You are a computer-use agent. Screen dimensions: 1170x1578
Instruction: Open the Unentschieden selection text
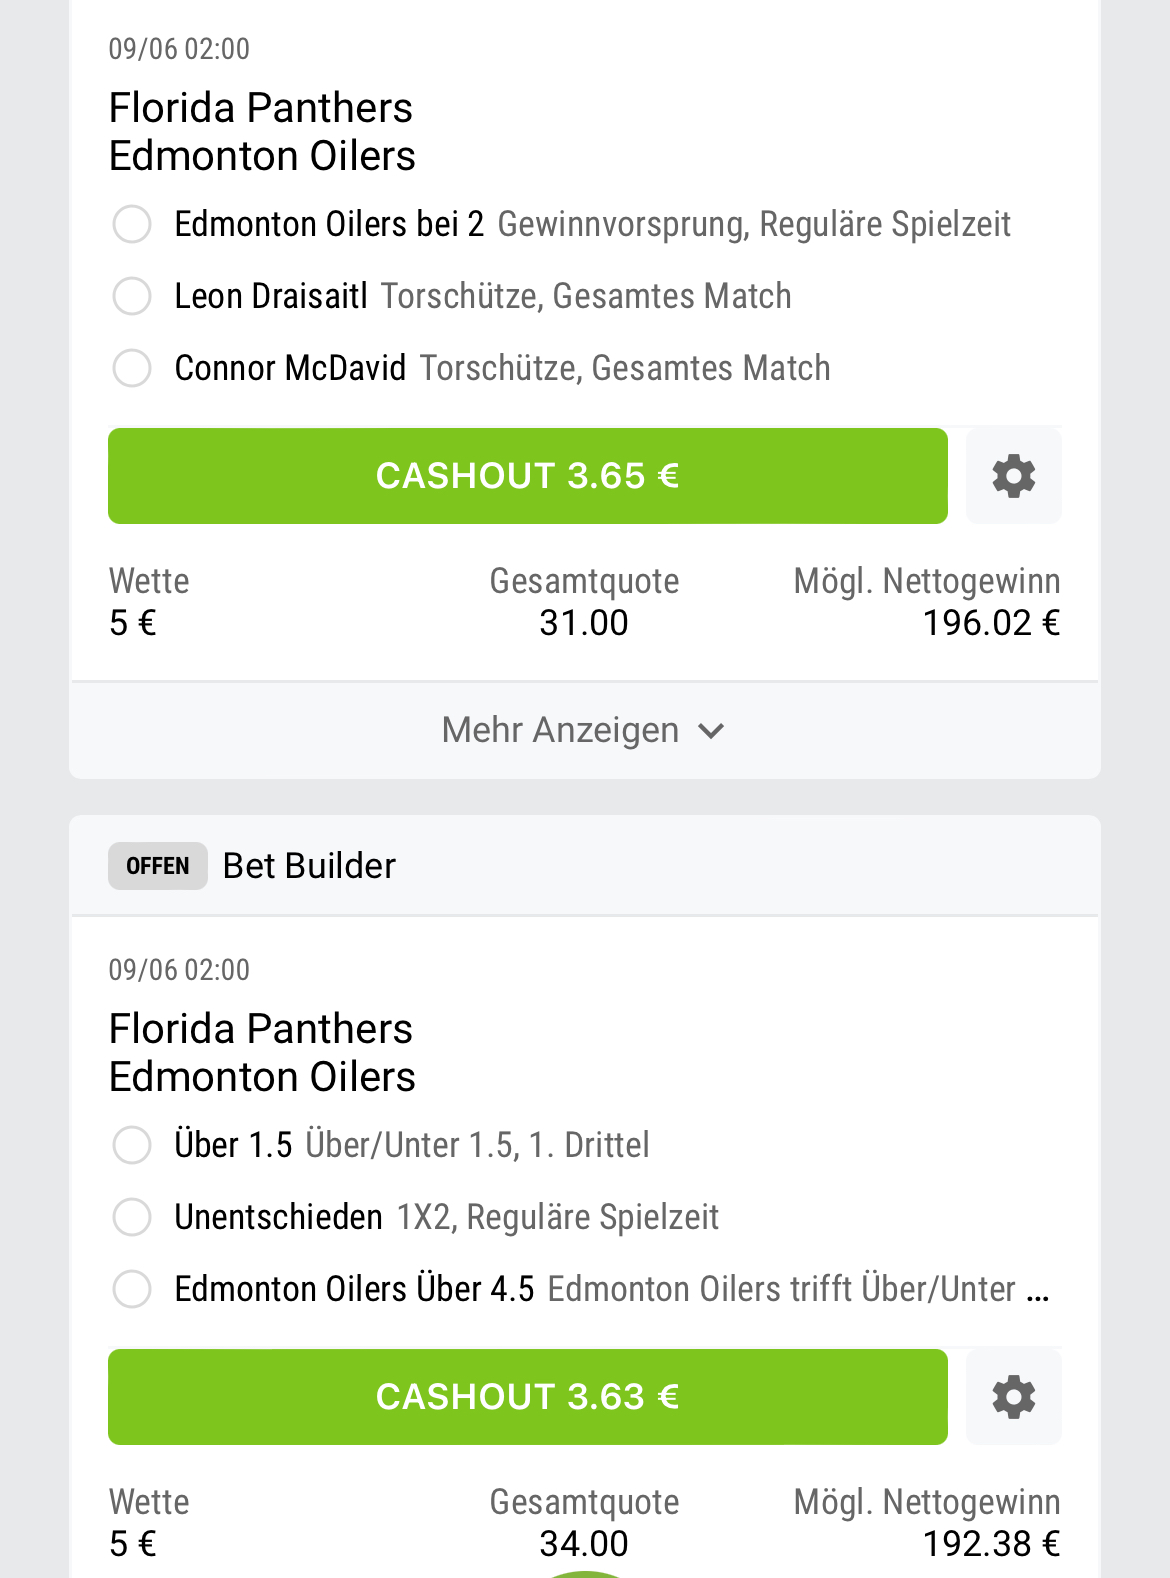tap(278, 1217)
